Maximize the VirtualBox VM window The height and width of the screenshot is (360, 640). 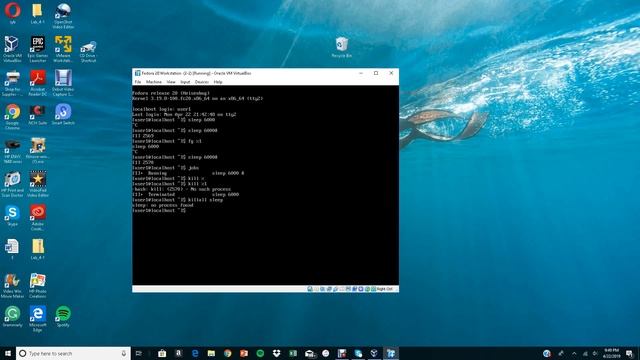(x=376, y=73)
